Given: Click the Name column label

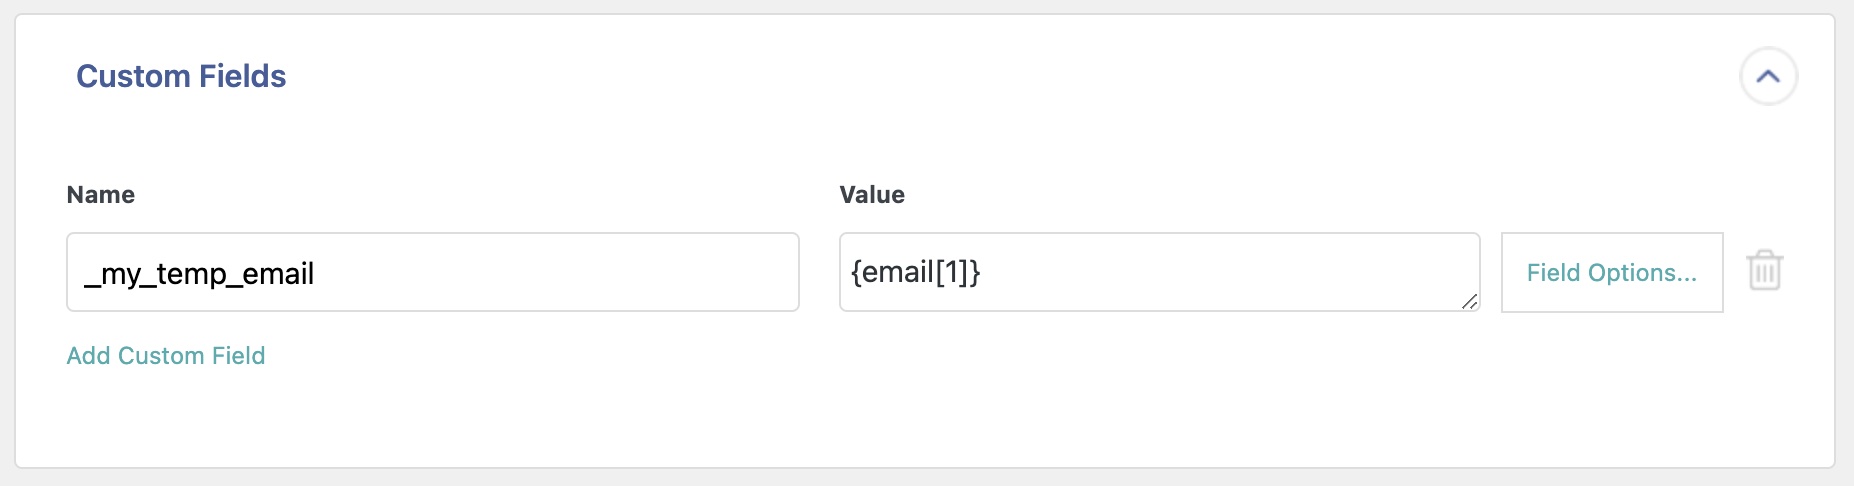Looking at the screenshot, I should coord(100,195).
